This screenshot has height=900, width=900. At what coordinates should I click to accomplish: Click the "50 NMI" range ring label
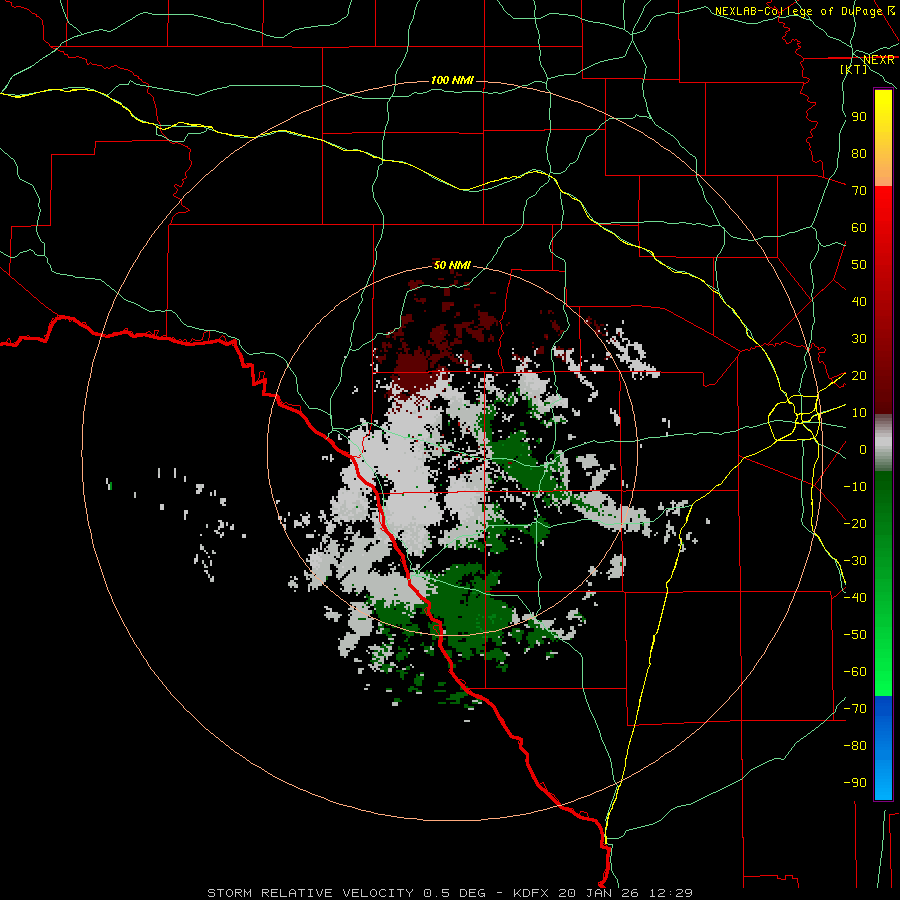[x=452, y=265]
